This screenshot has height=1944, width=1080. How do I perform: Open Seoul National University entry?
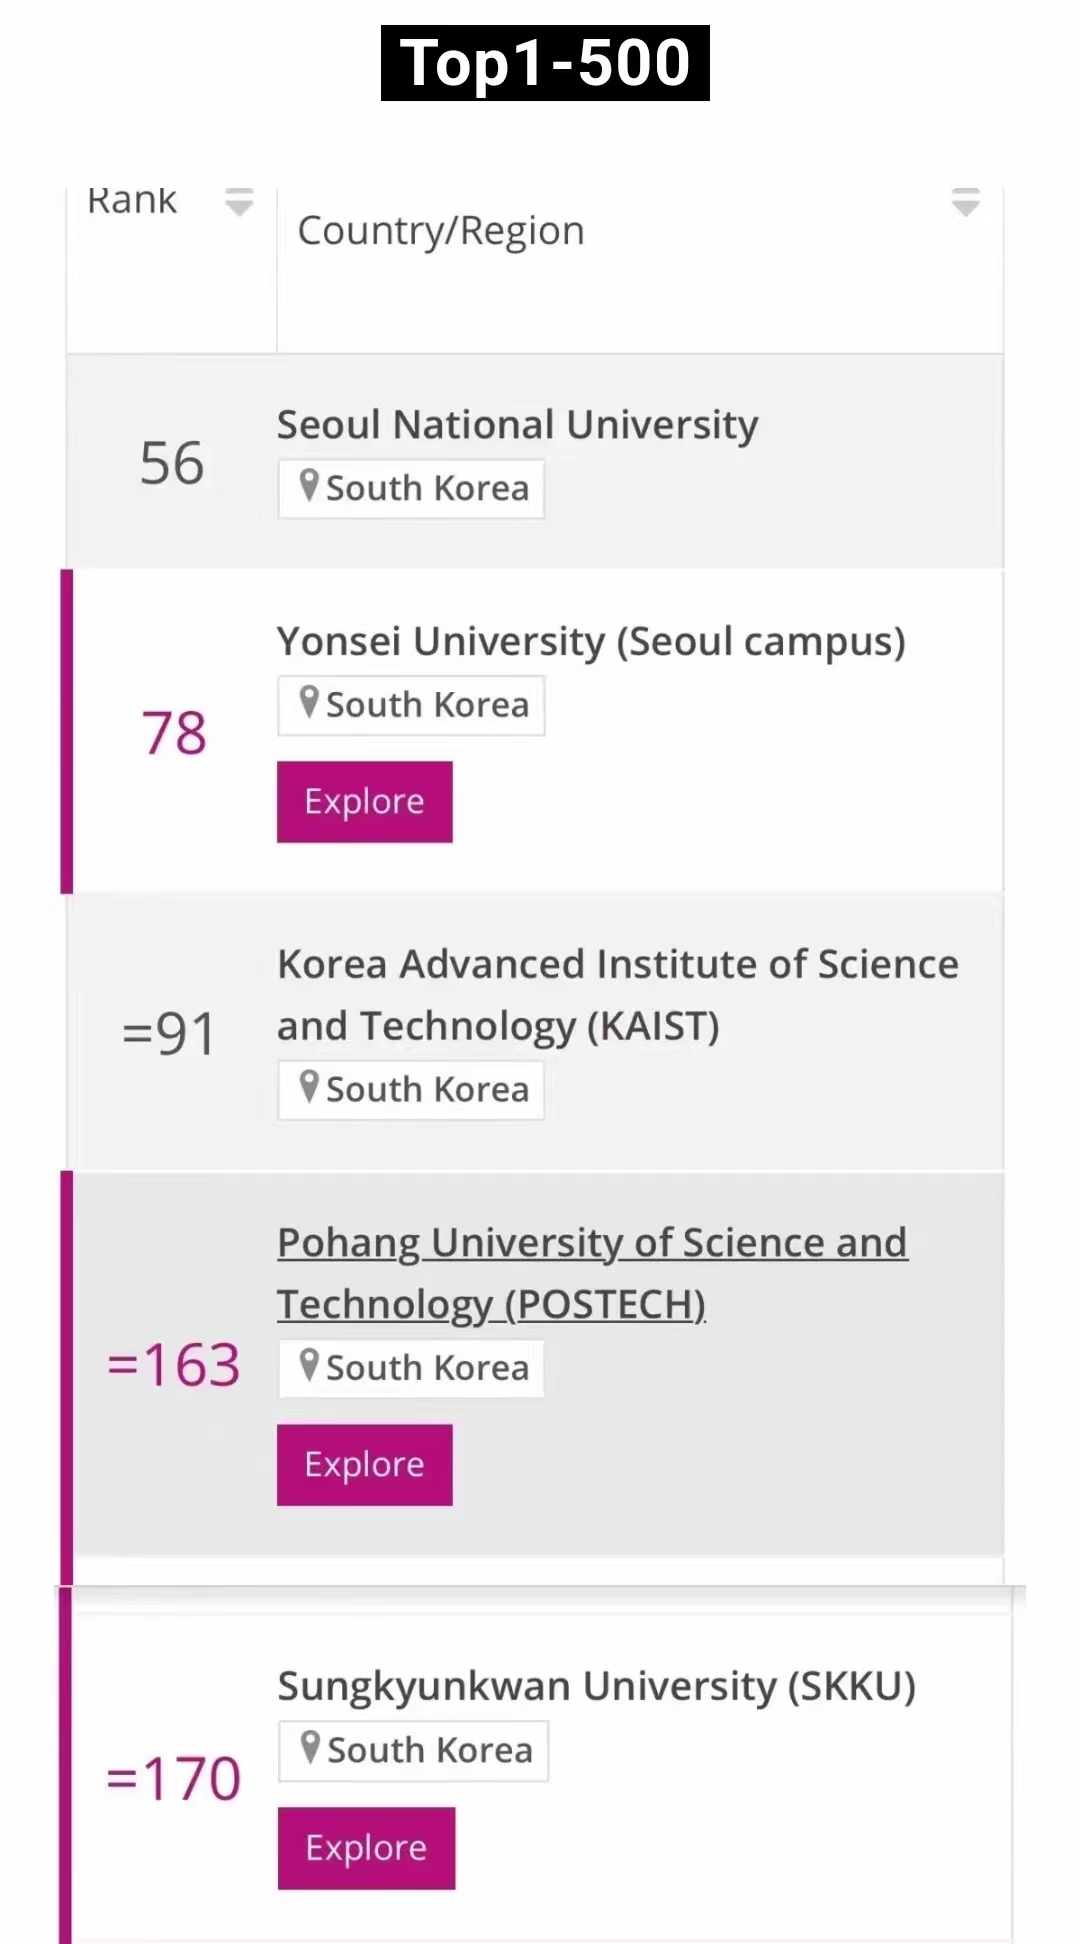(517, 425)
